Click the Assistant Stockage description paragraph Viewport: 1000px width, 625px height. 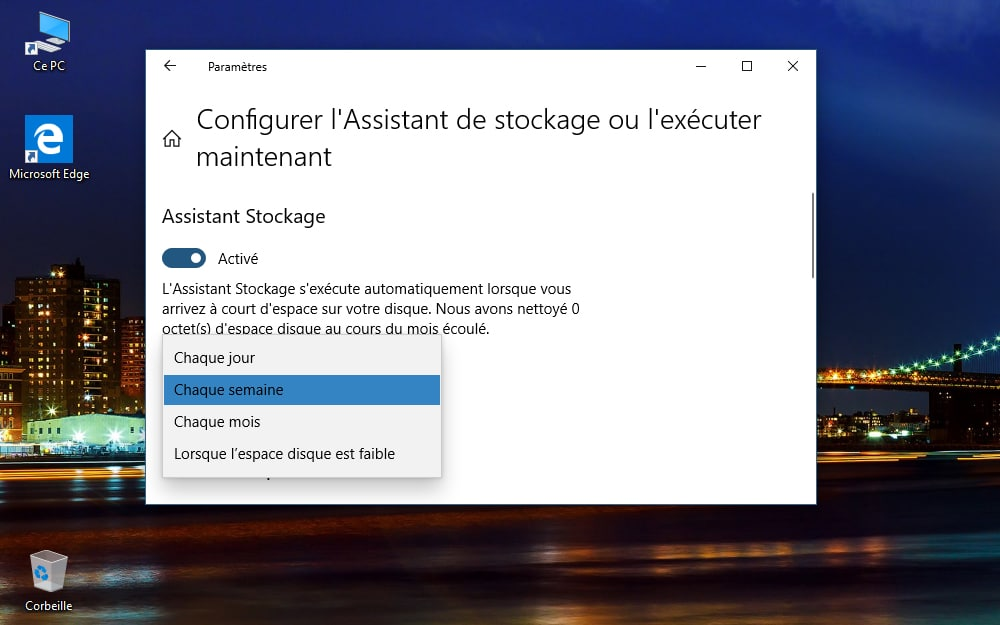[370, 308]
